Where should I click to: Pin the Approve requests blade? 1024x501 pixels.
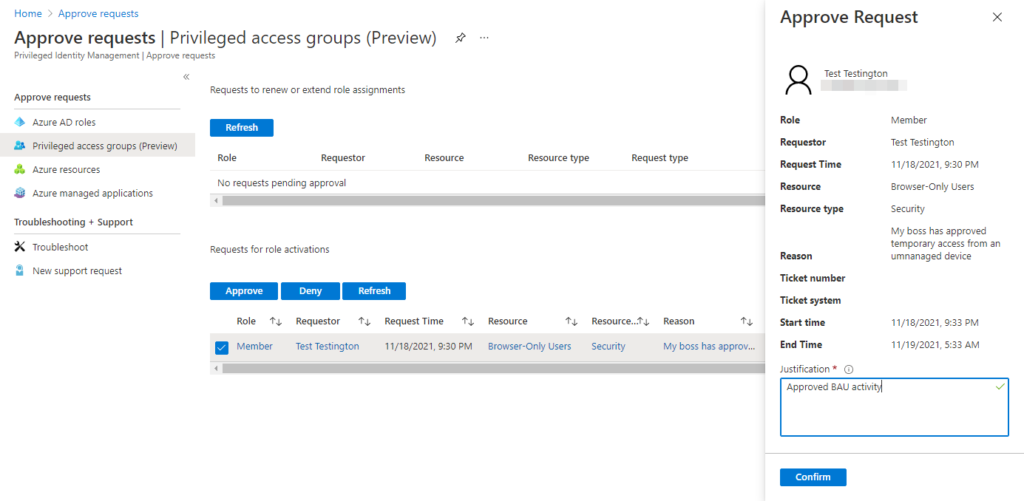click(460, 38)
